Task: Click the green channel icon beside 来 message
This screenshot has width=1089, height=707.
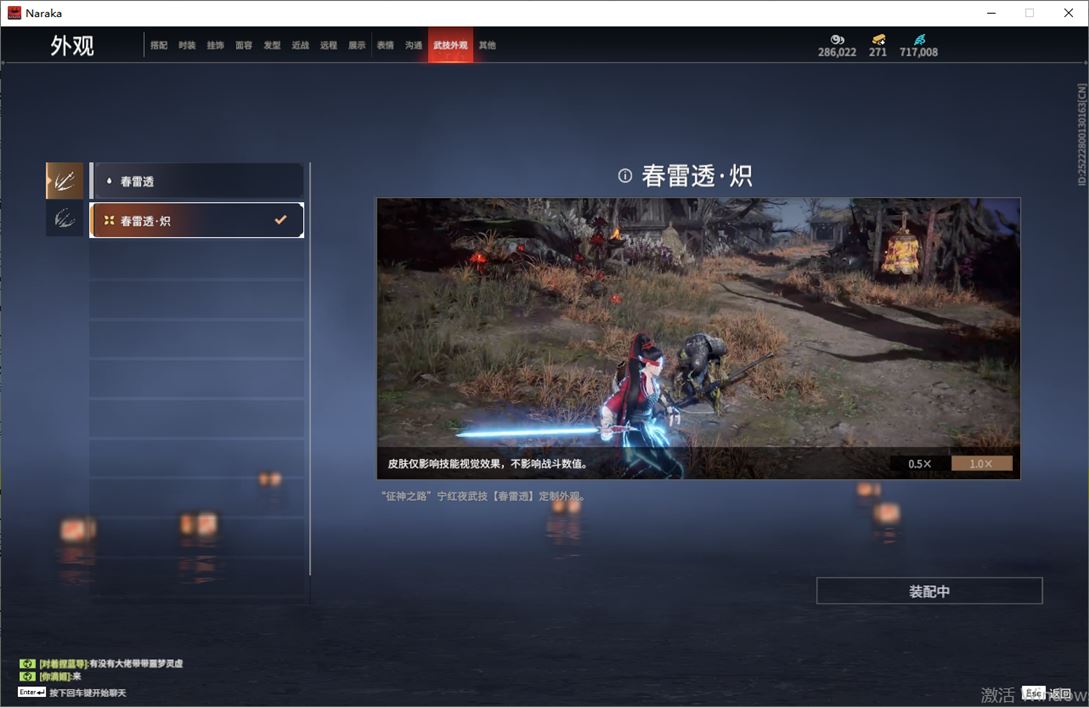Action: click(x=27, y=676)
